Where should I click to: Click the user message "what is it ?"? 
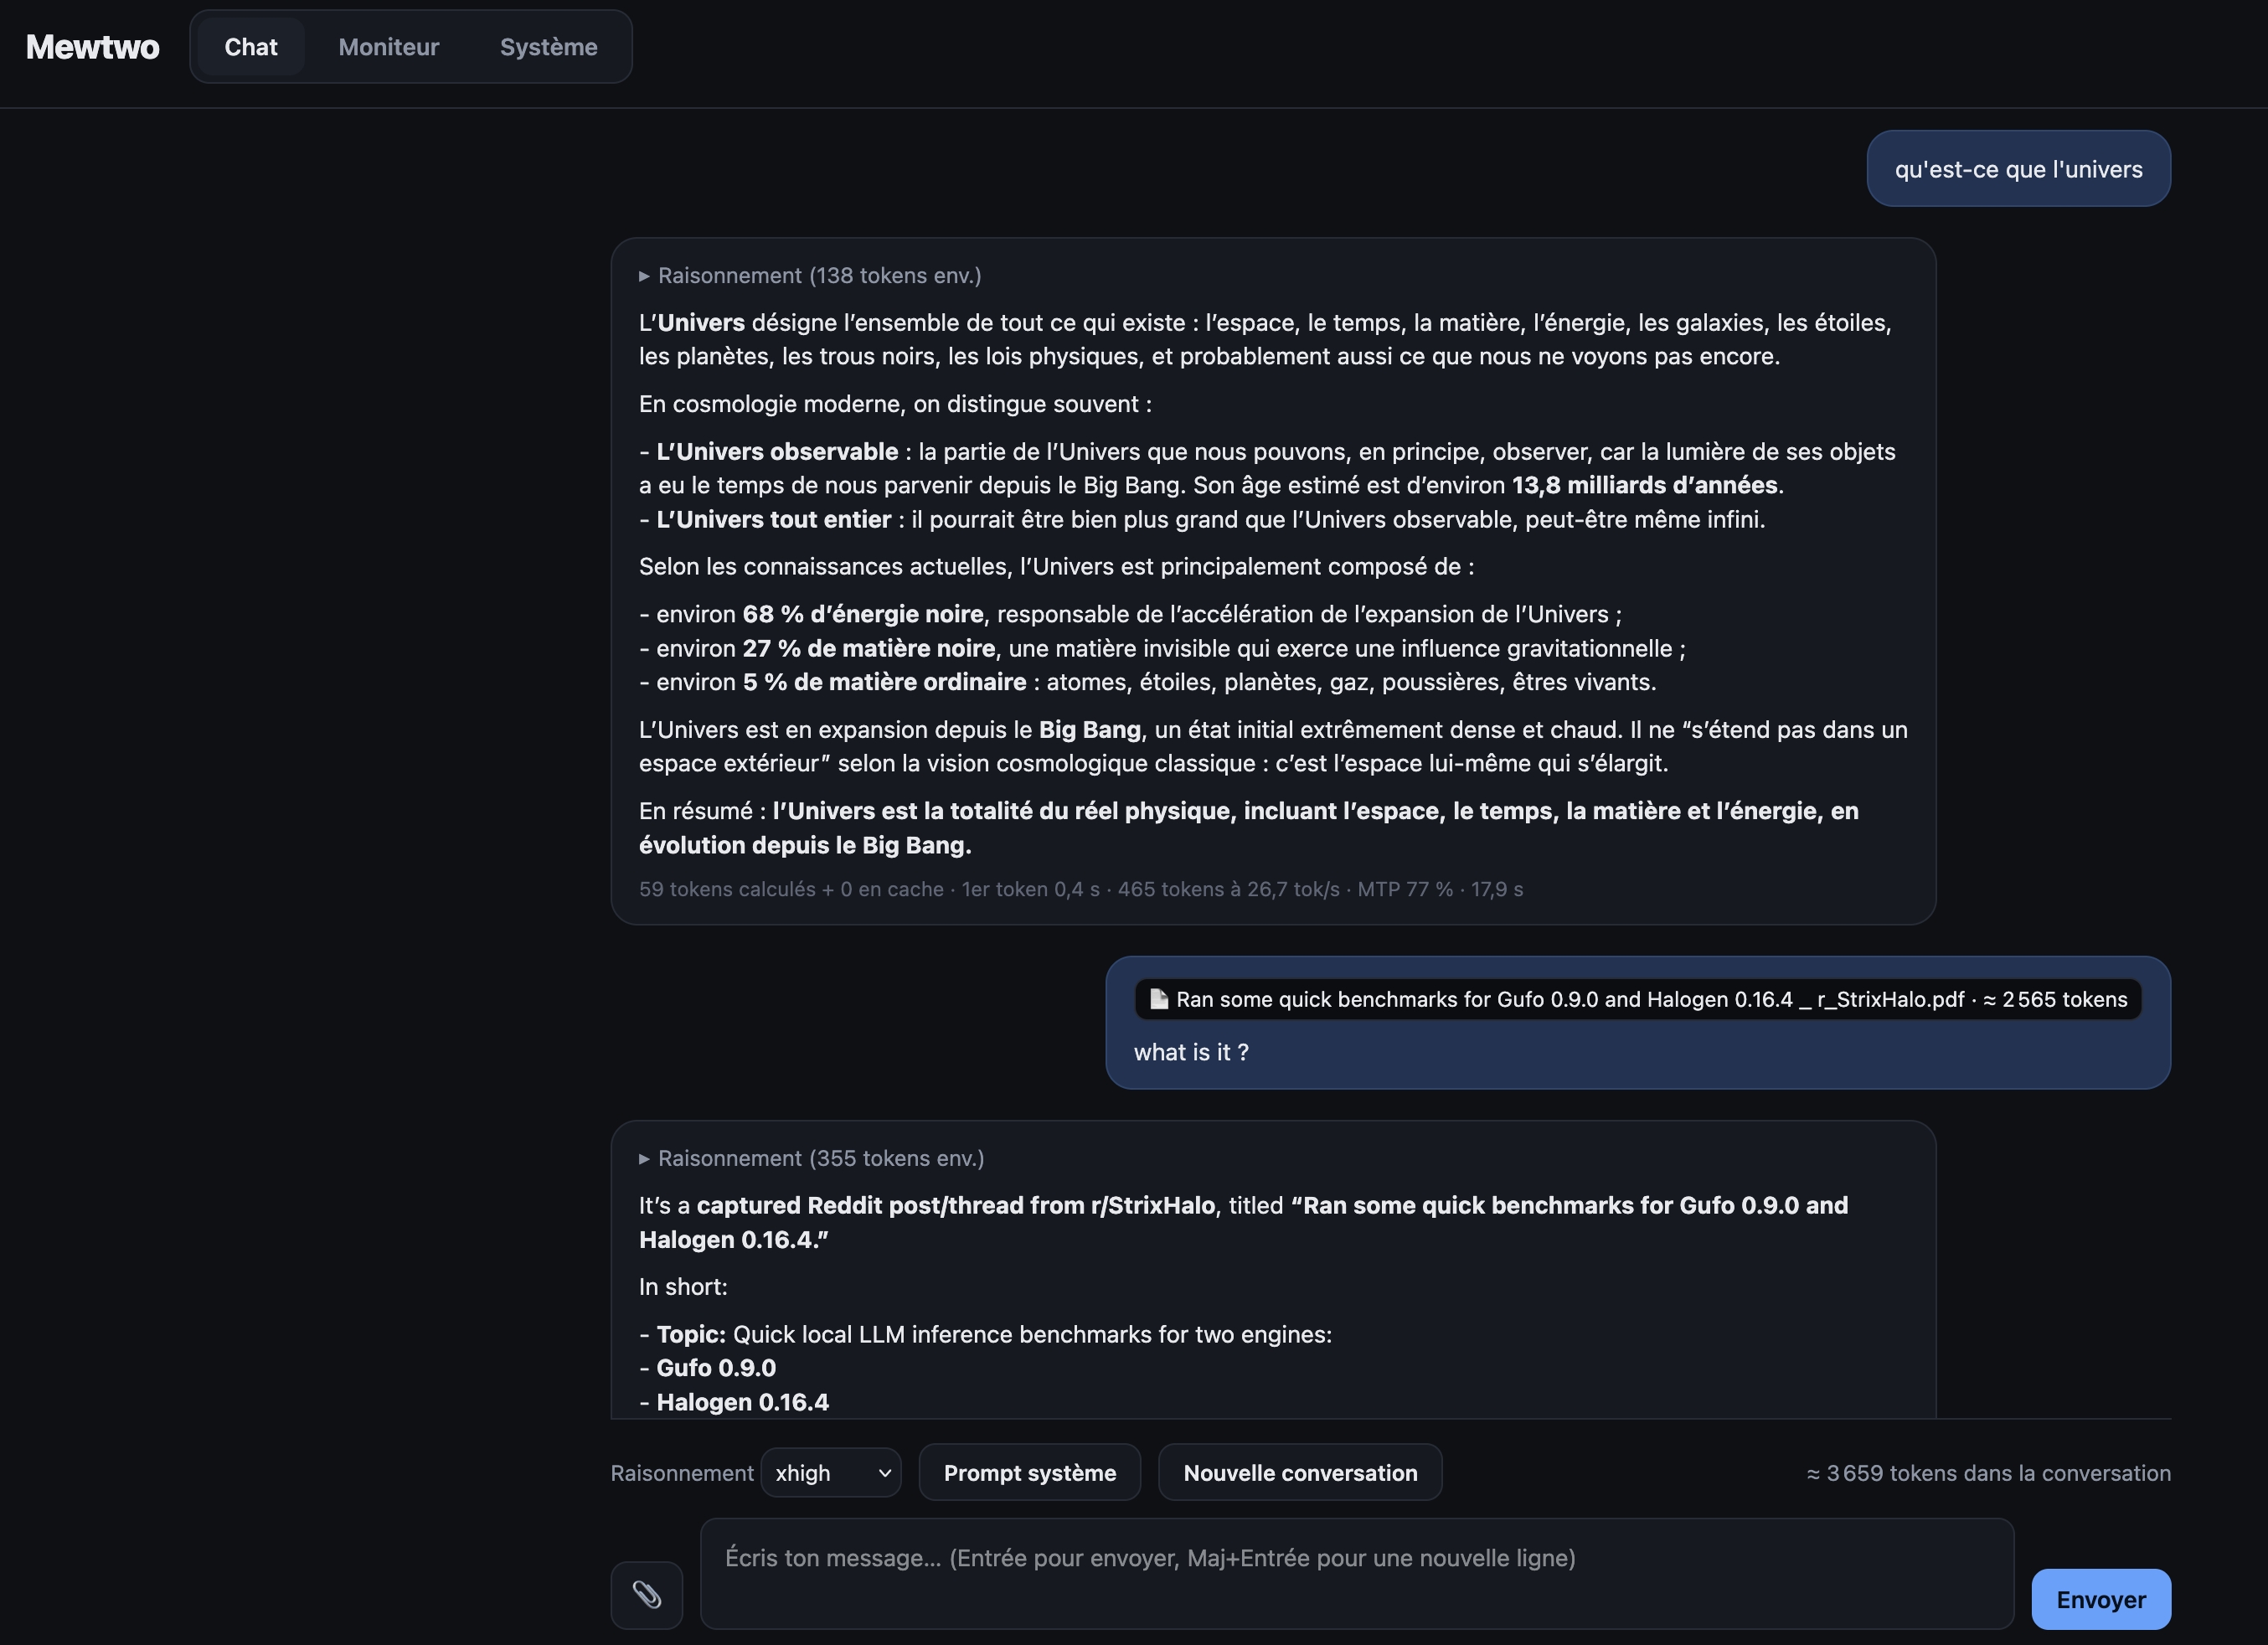tap(1191, 1052)
